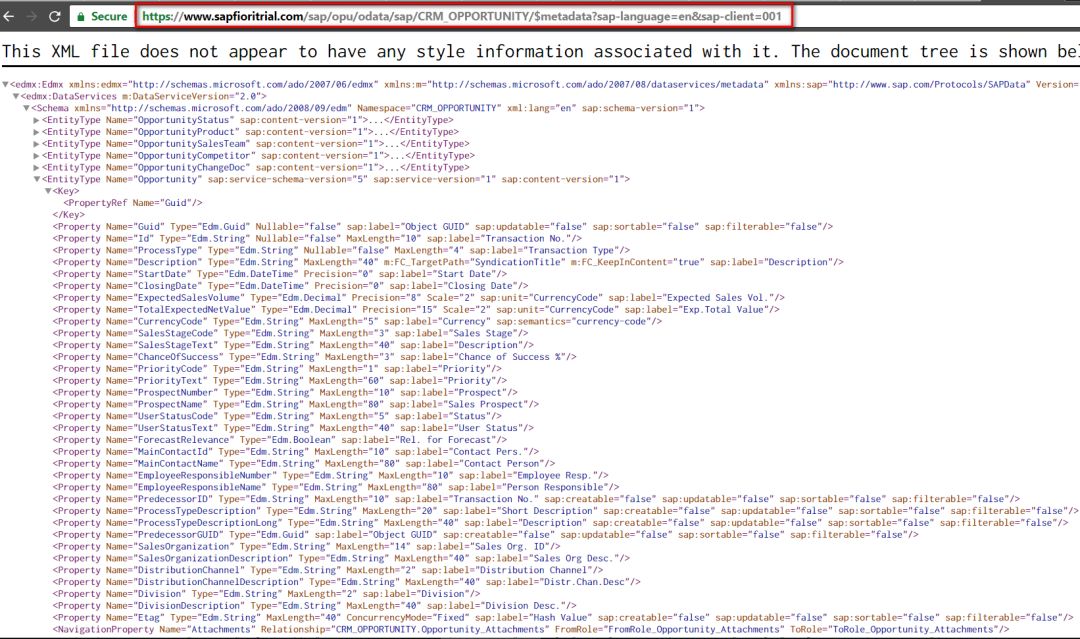The width and height of the screenshot is (1080, 639).
Task: Select the Property Name="ProcessTypeDescriptionLong" line
Action: point(561,523)
